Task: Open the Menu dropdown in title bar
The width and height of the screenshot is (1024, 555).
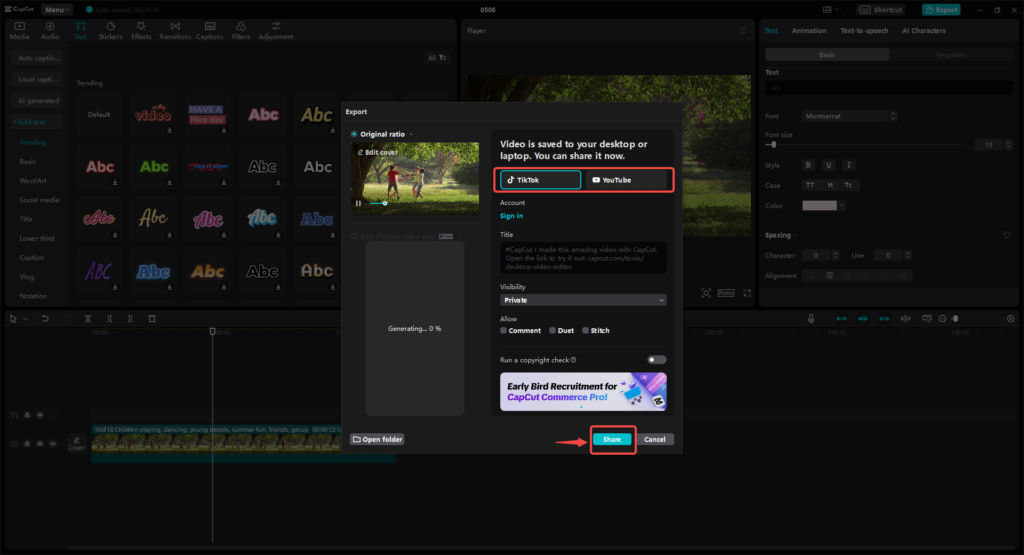Action: (57, 9)
